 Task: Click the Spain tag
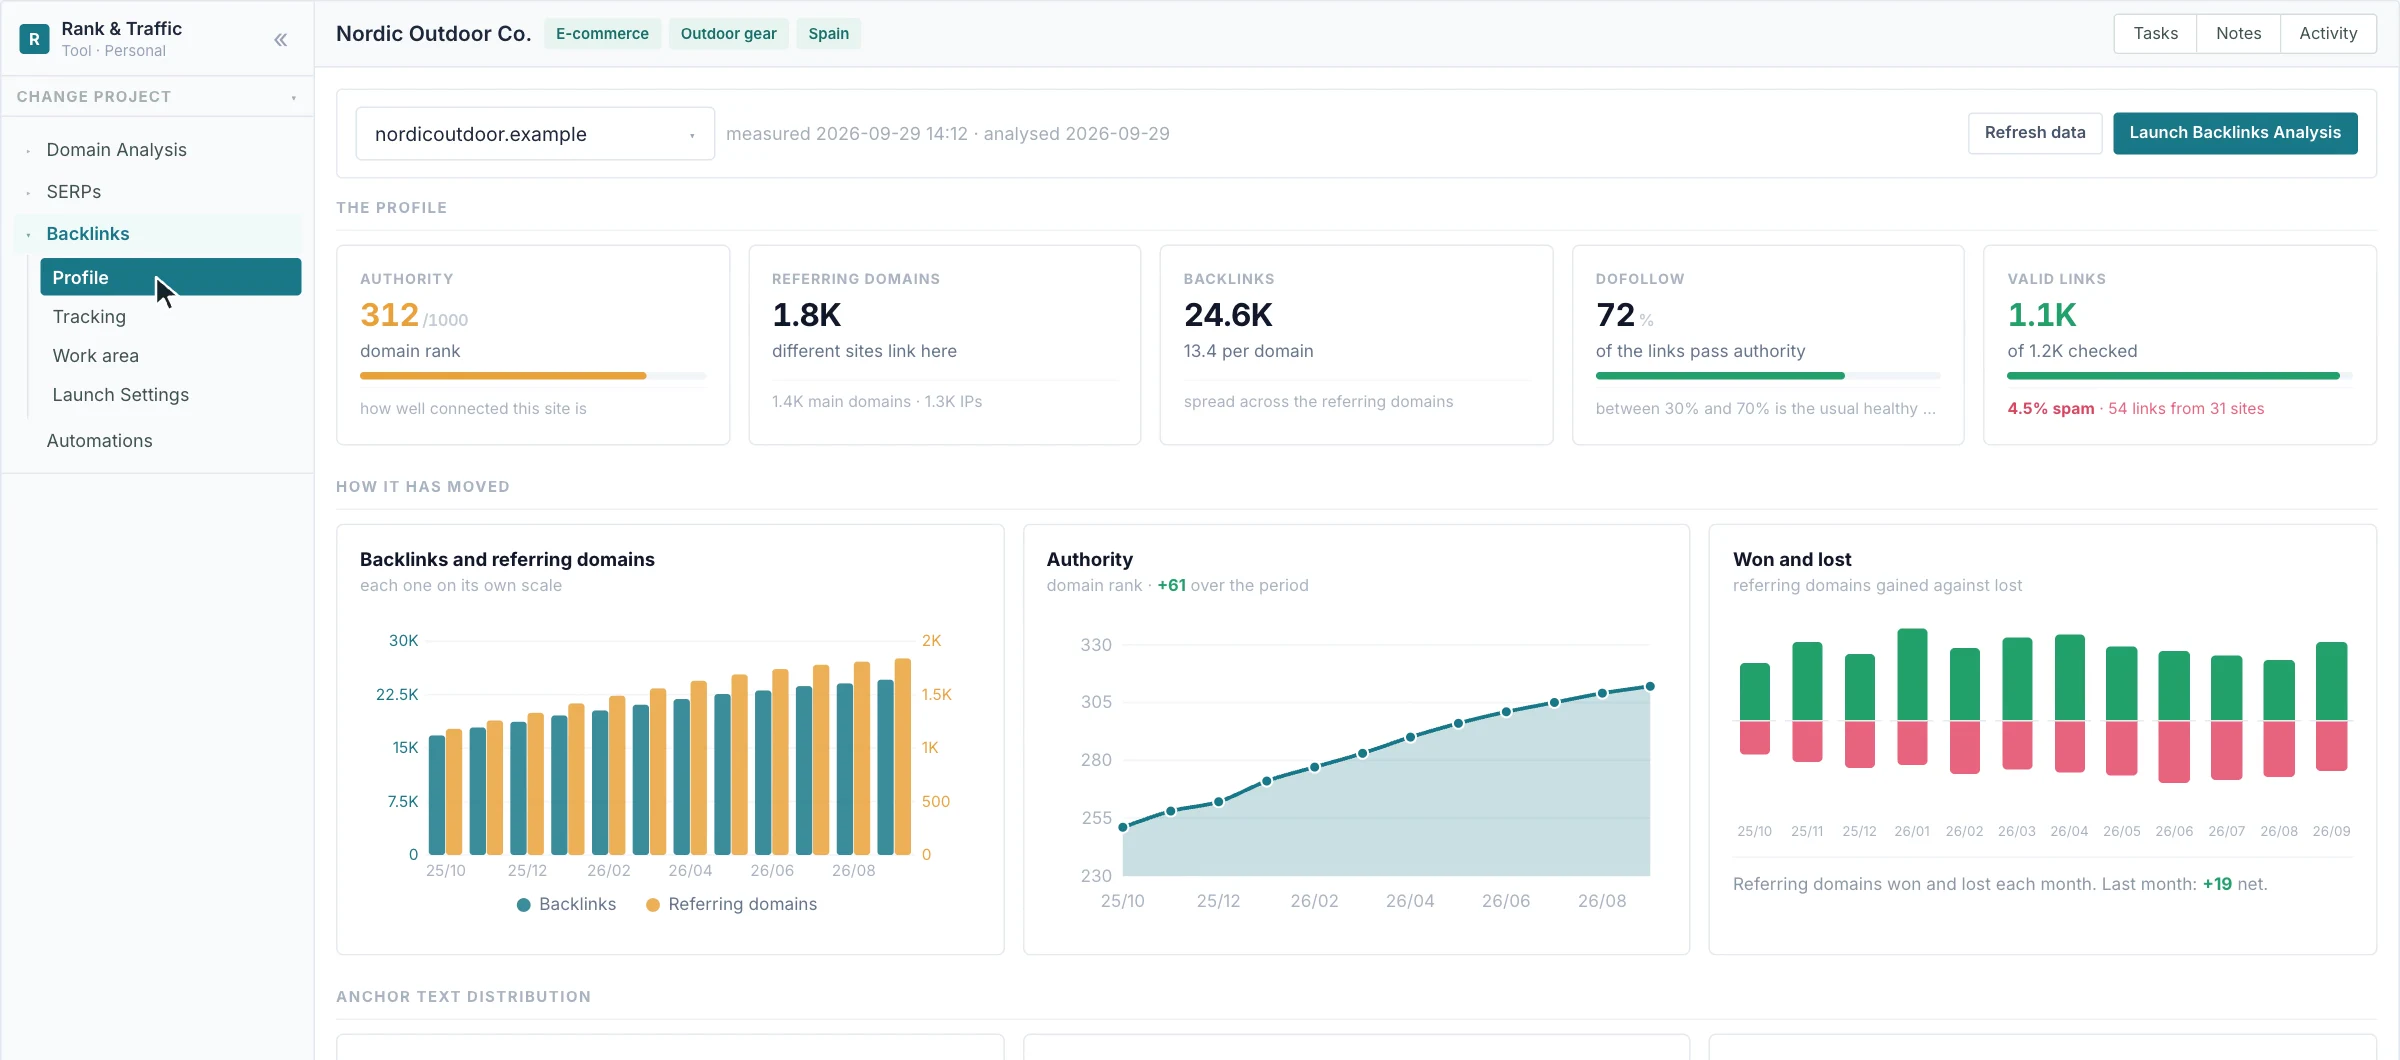(828, 34)
